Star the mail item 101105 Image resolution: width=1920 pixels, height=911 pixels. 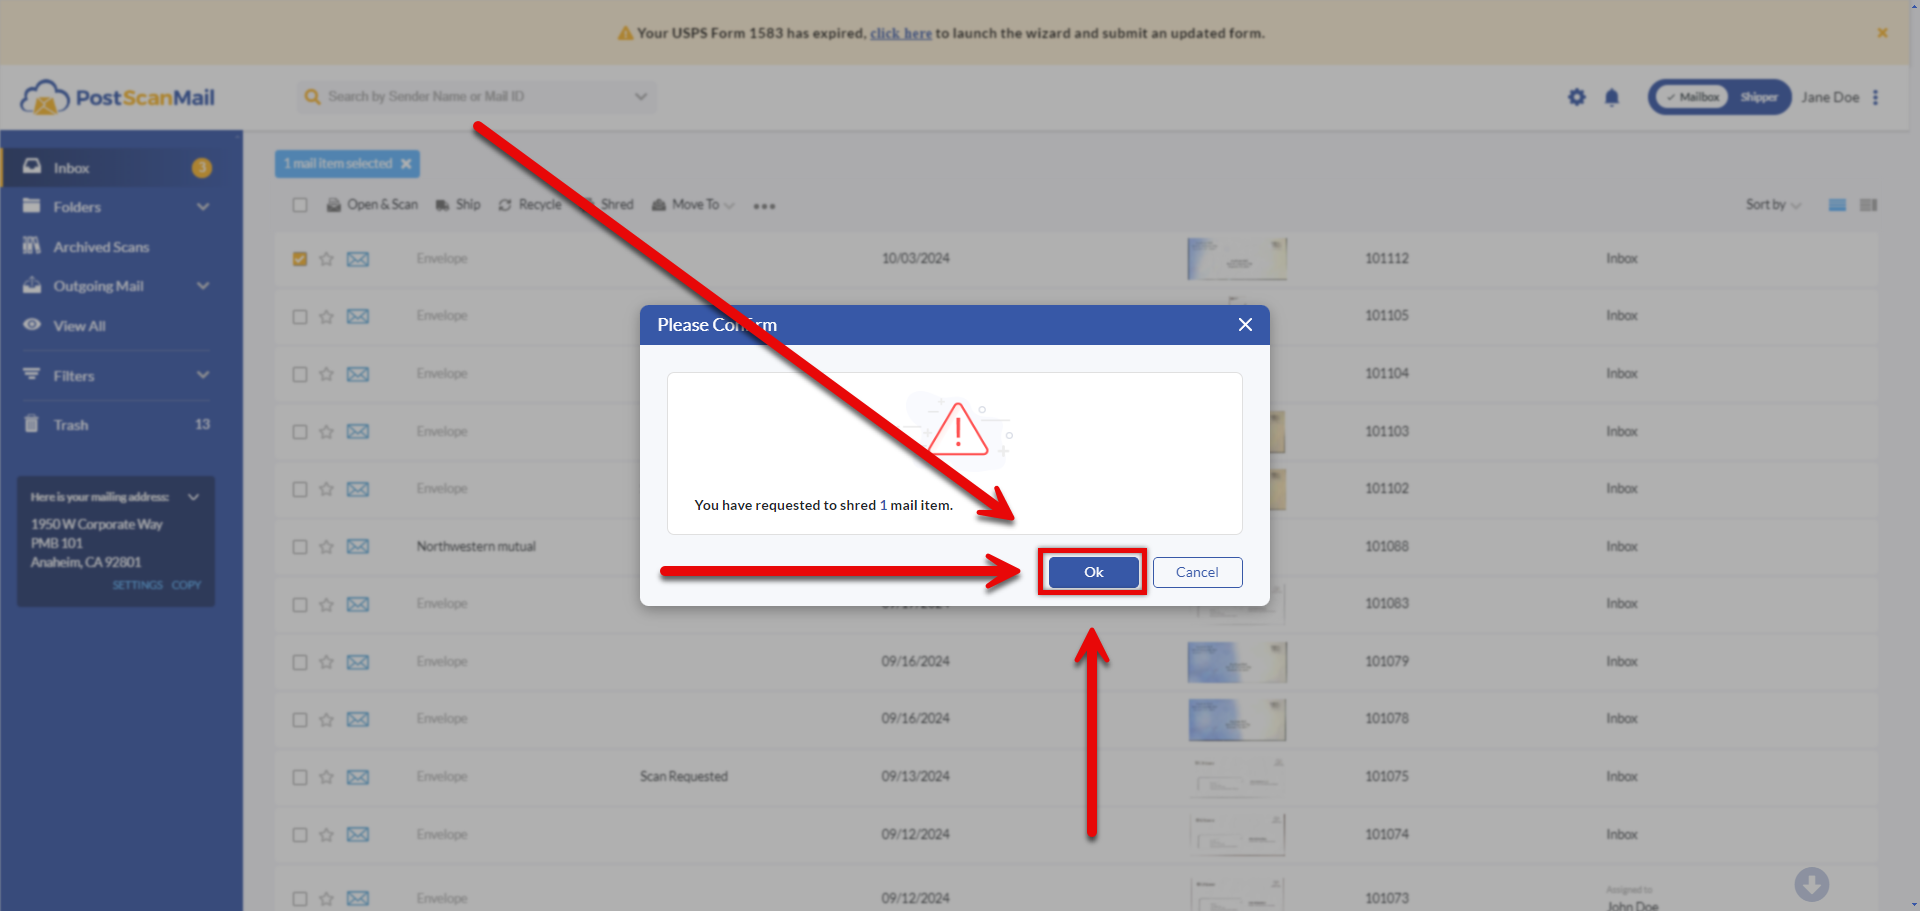click(x=326, y=317)
